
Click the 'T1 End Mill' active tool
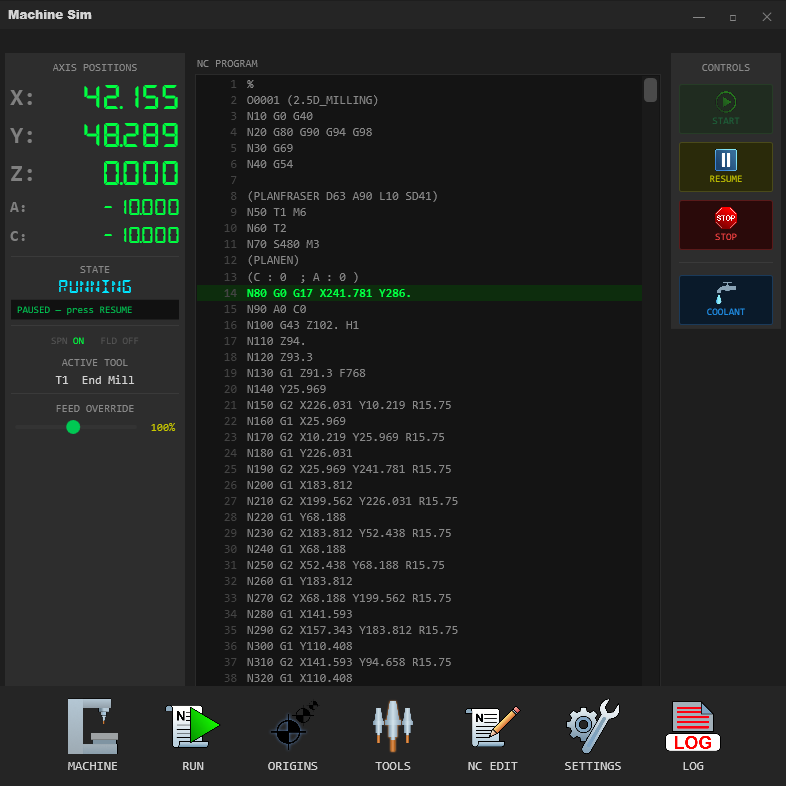click(95, 380)
